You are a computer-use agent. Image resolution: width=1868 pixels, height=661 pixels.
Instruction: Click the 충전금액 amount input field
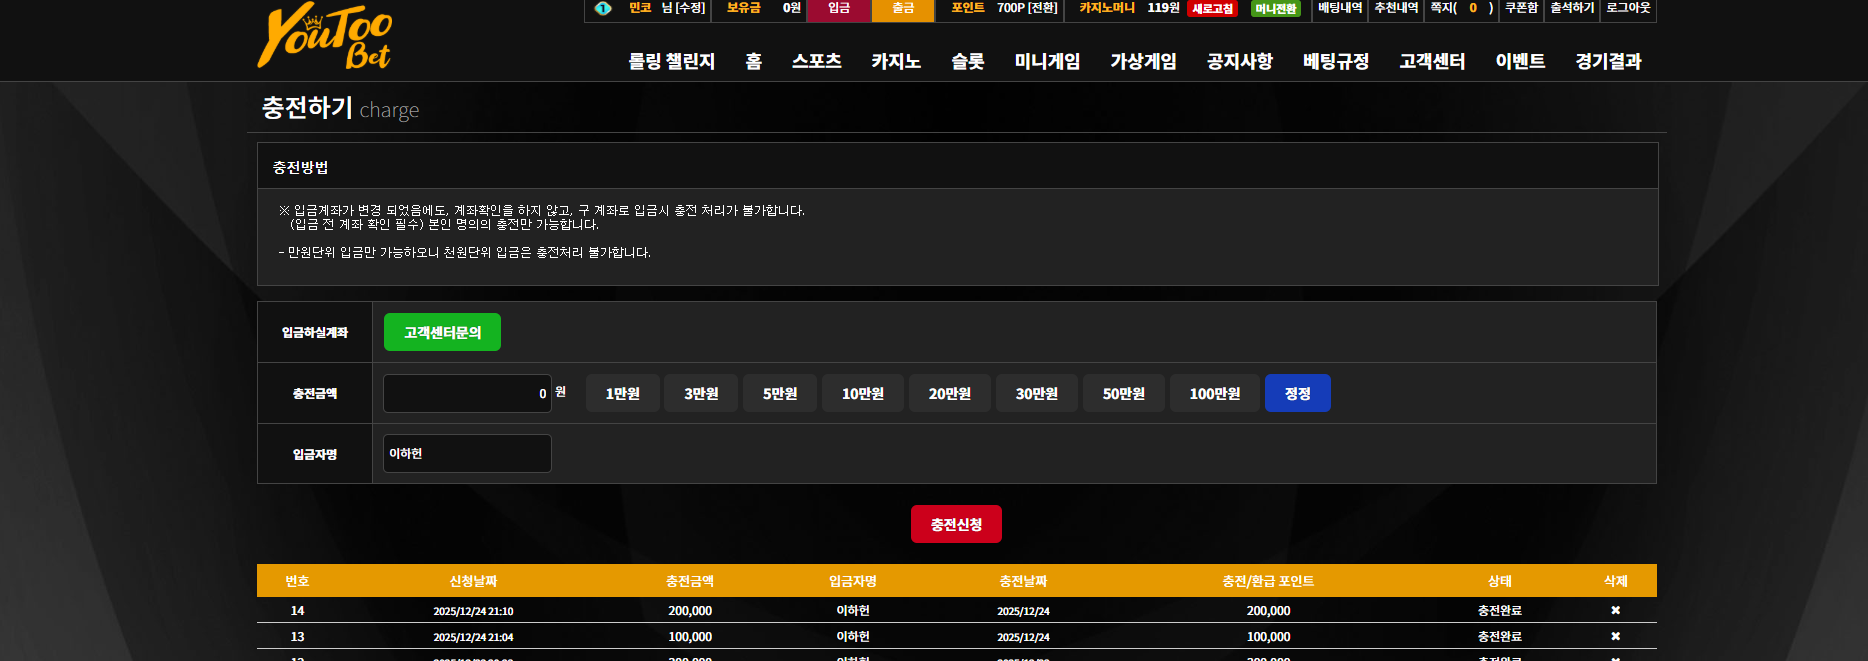[x=467, y=393]
